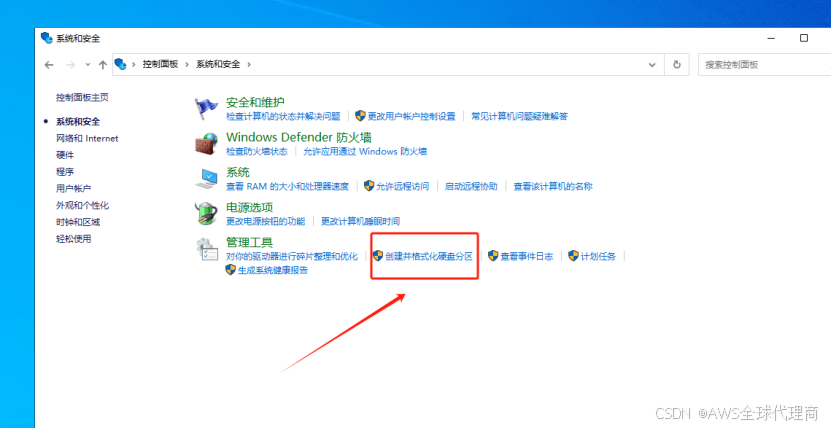Open 硬件 category in sidebar
The image size is (831, 429).
[65, 155]
